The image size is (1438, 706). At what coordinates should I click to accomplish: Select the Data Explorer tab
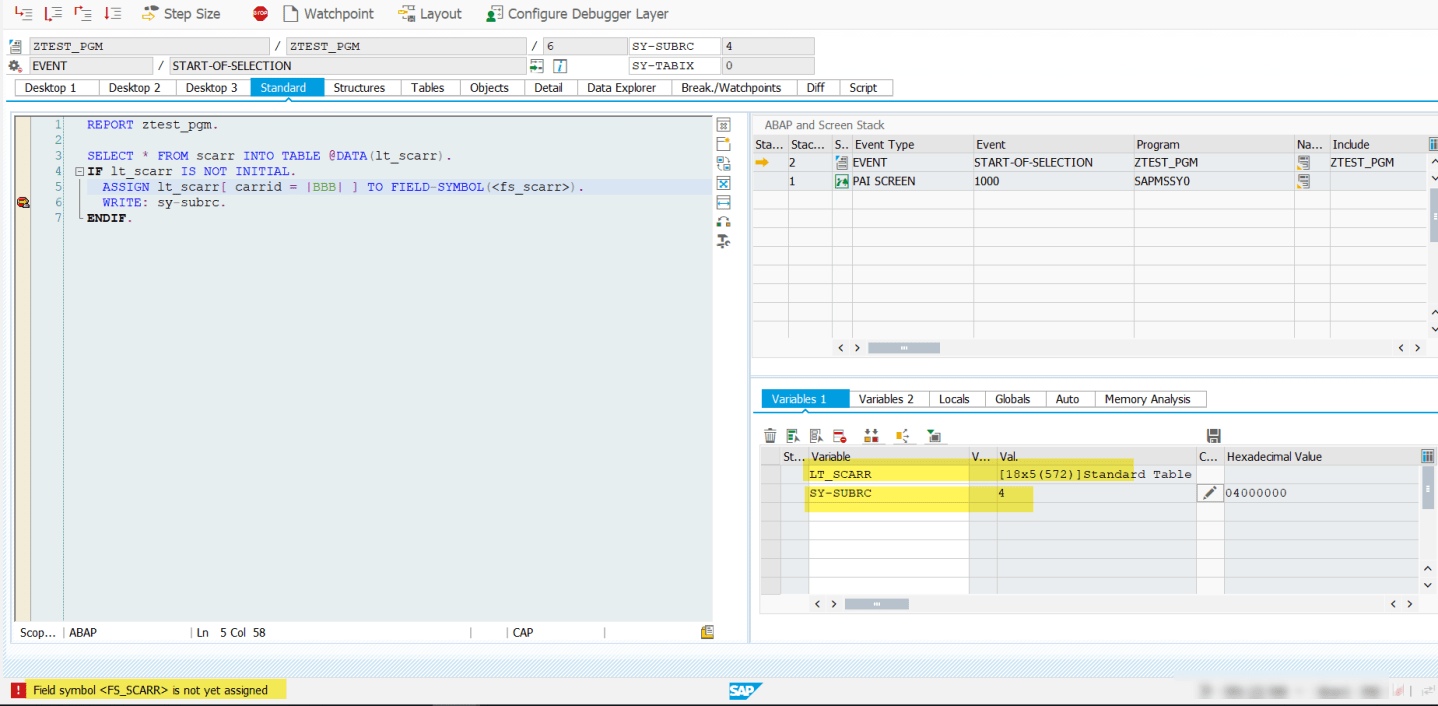click(x=623, y=87)
